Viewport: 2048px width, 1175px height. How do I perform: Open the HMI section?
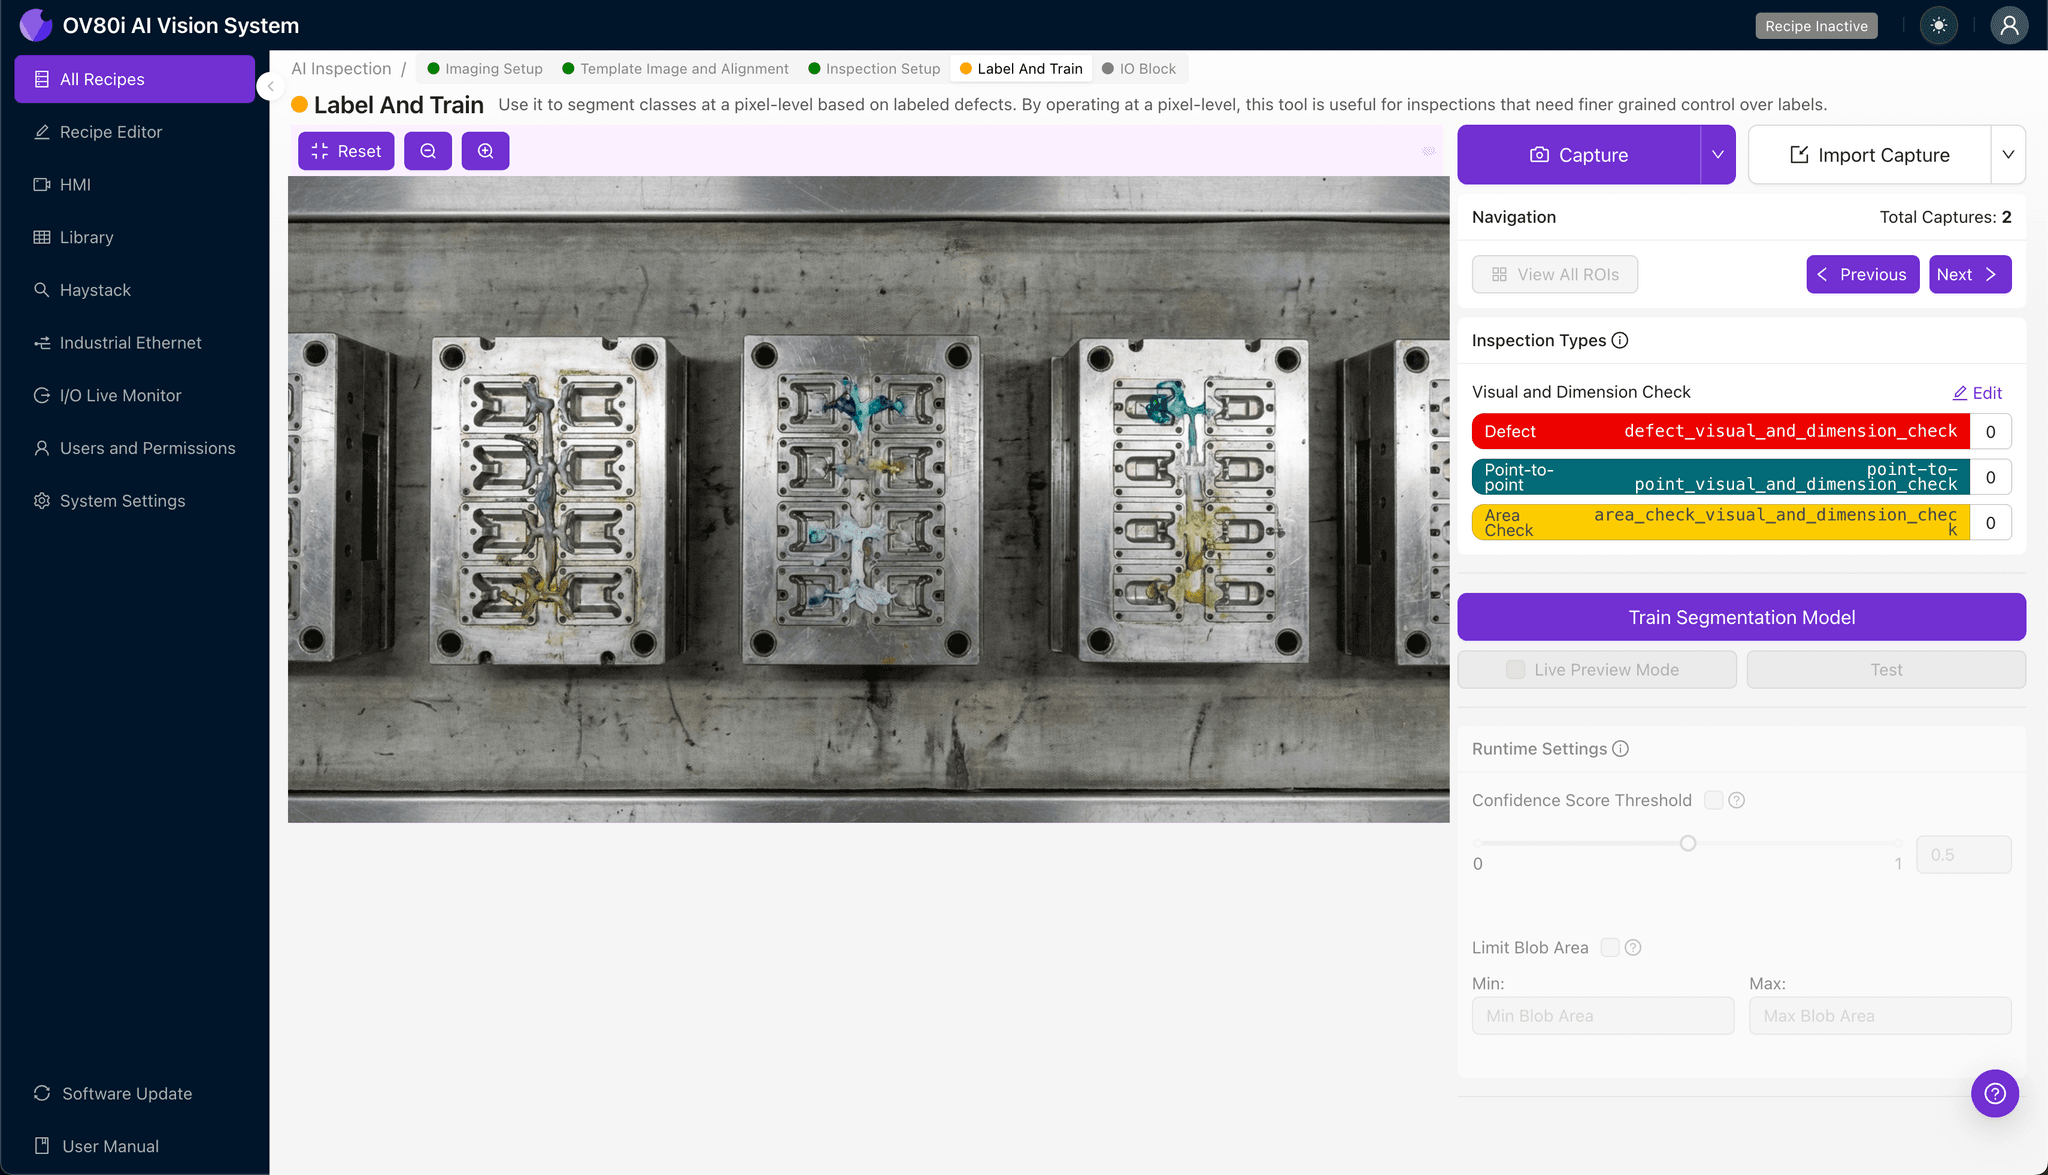pyautogui.click(x=75, y=184)
